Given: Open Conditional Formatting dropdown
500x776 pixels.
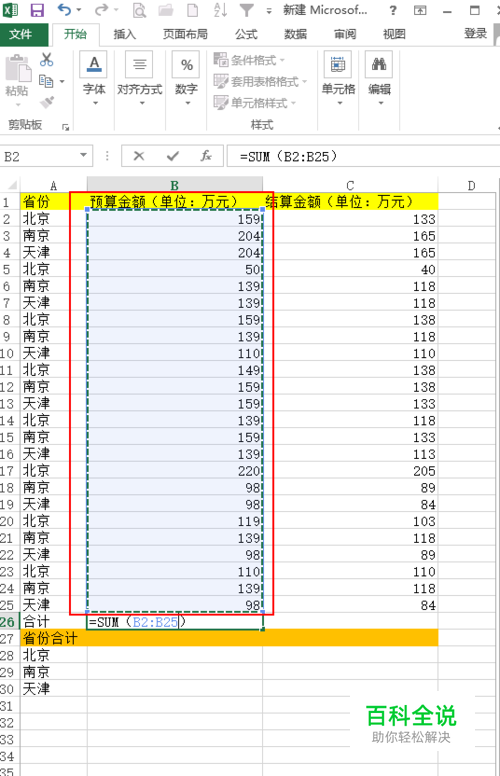Looking at the screenshot, I should pos(250,60).
